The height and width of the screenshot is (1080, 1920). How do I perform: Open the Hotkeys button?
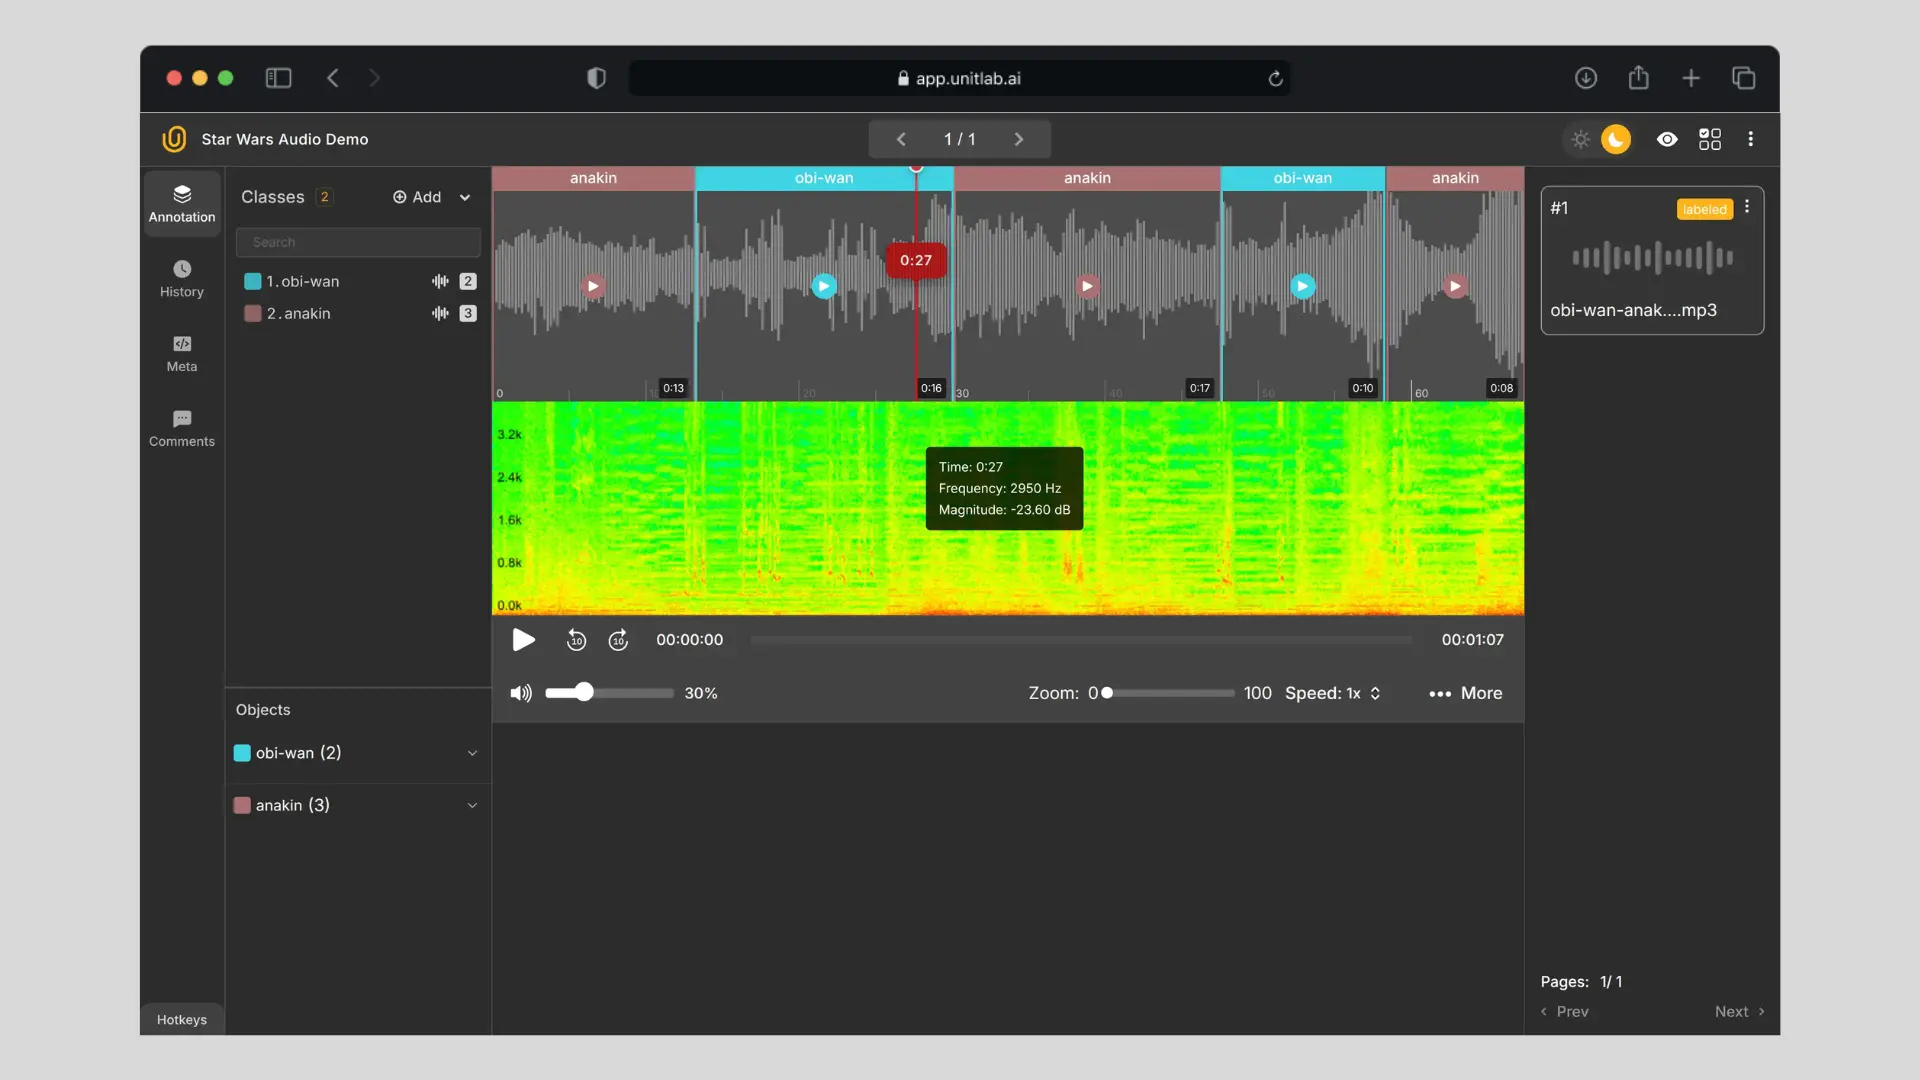point(182,1019)
